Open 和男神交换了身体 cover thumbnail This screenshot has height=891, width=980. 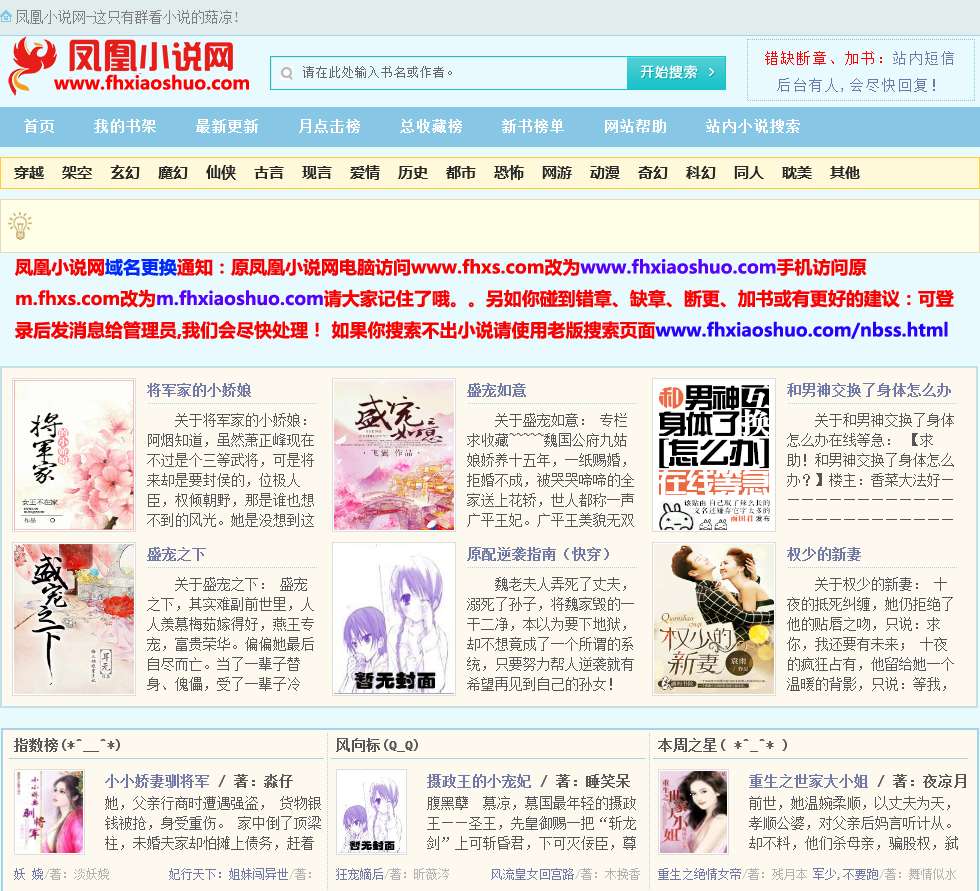714,455
